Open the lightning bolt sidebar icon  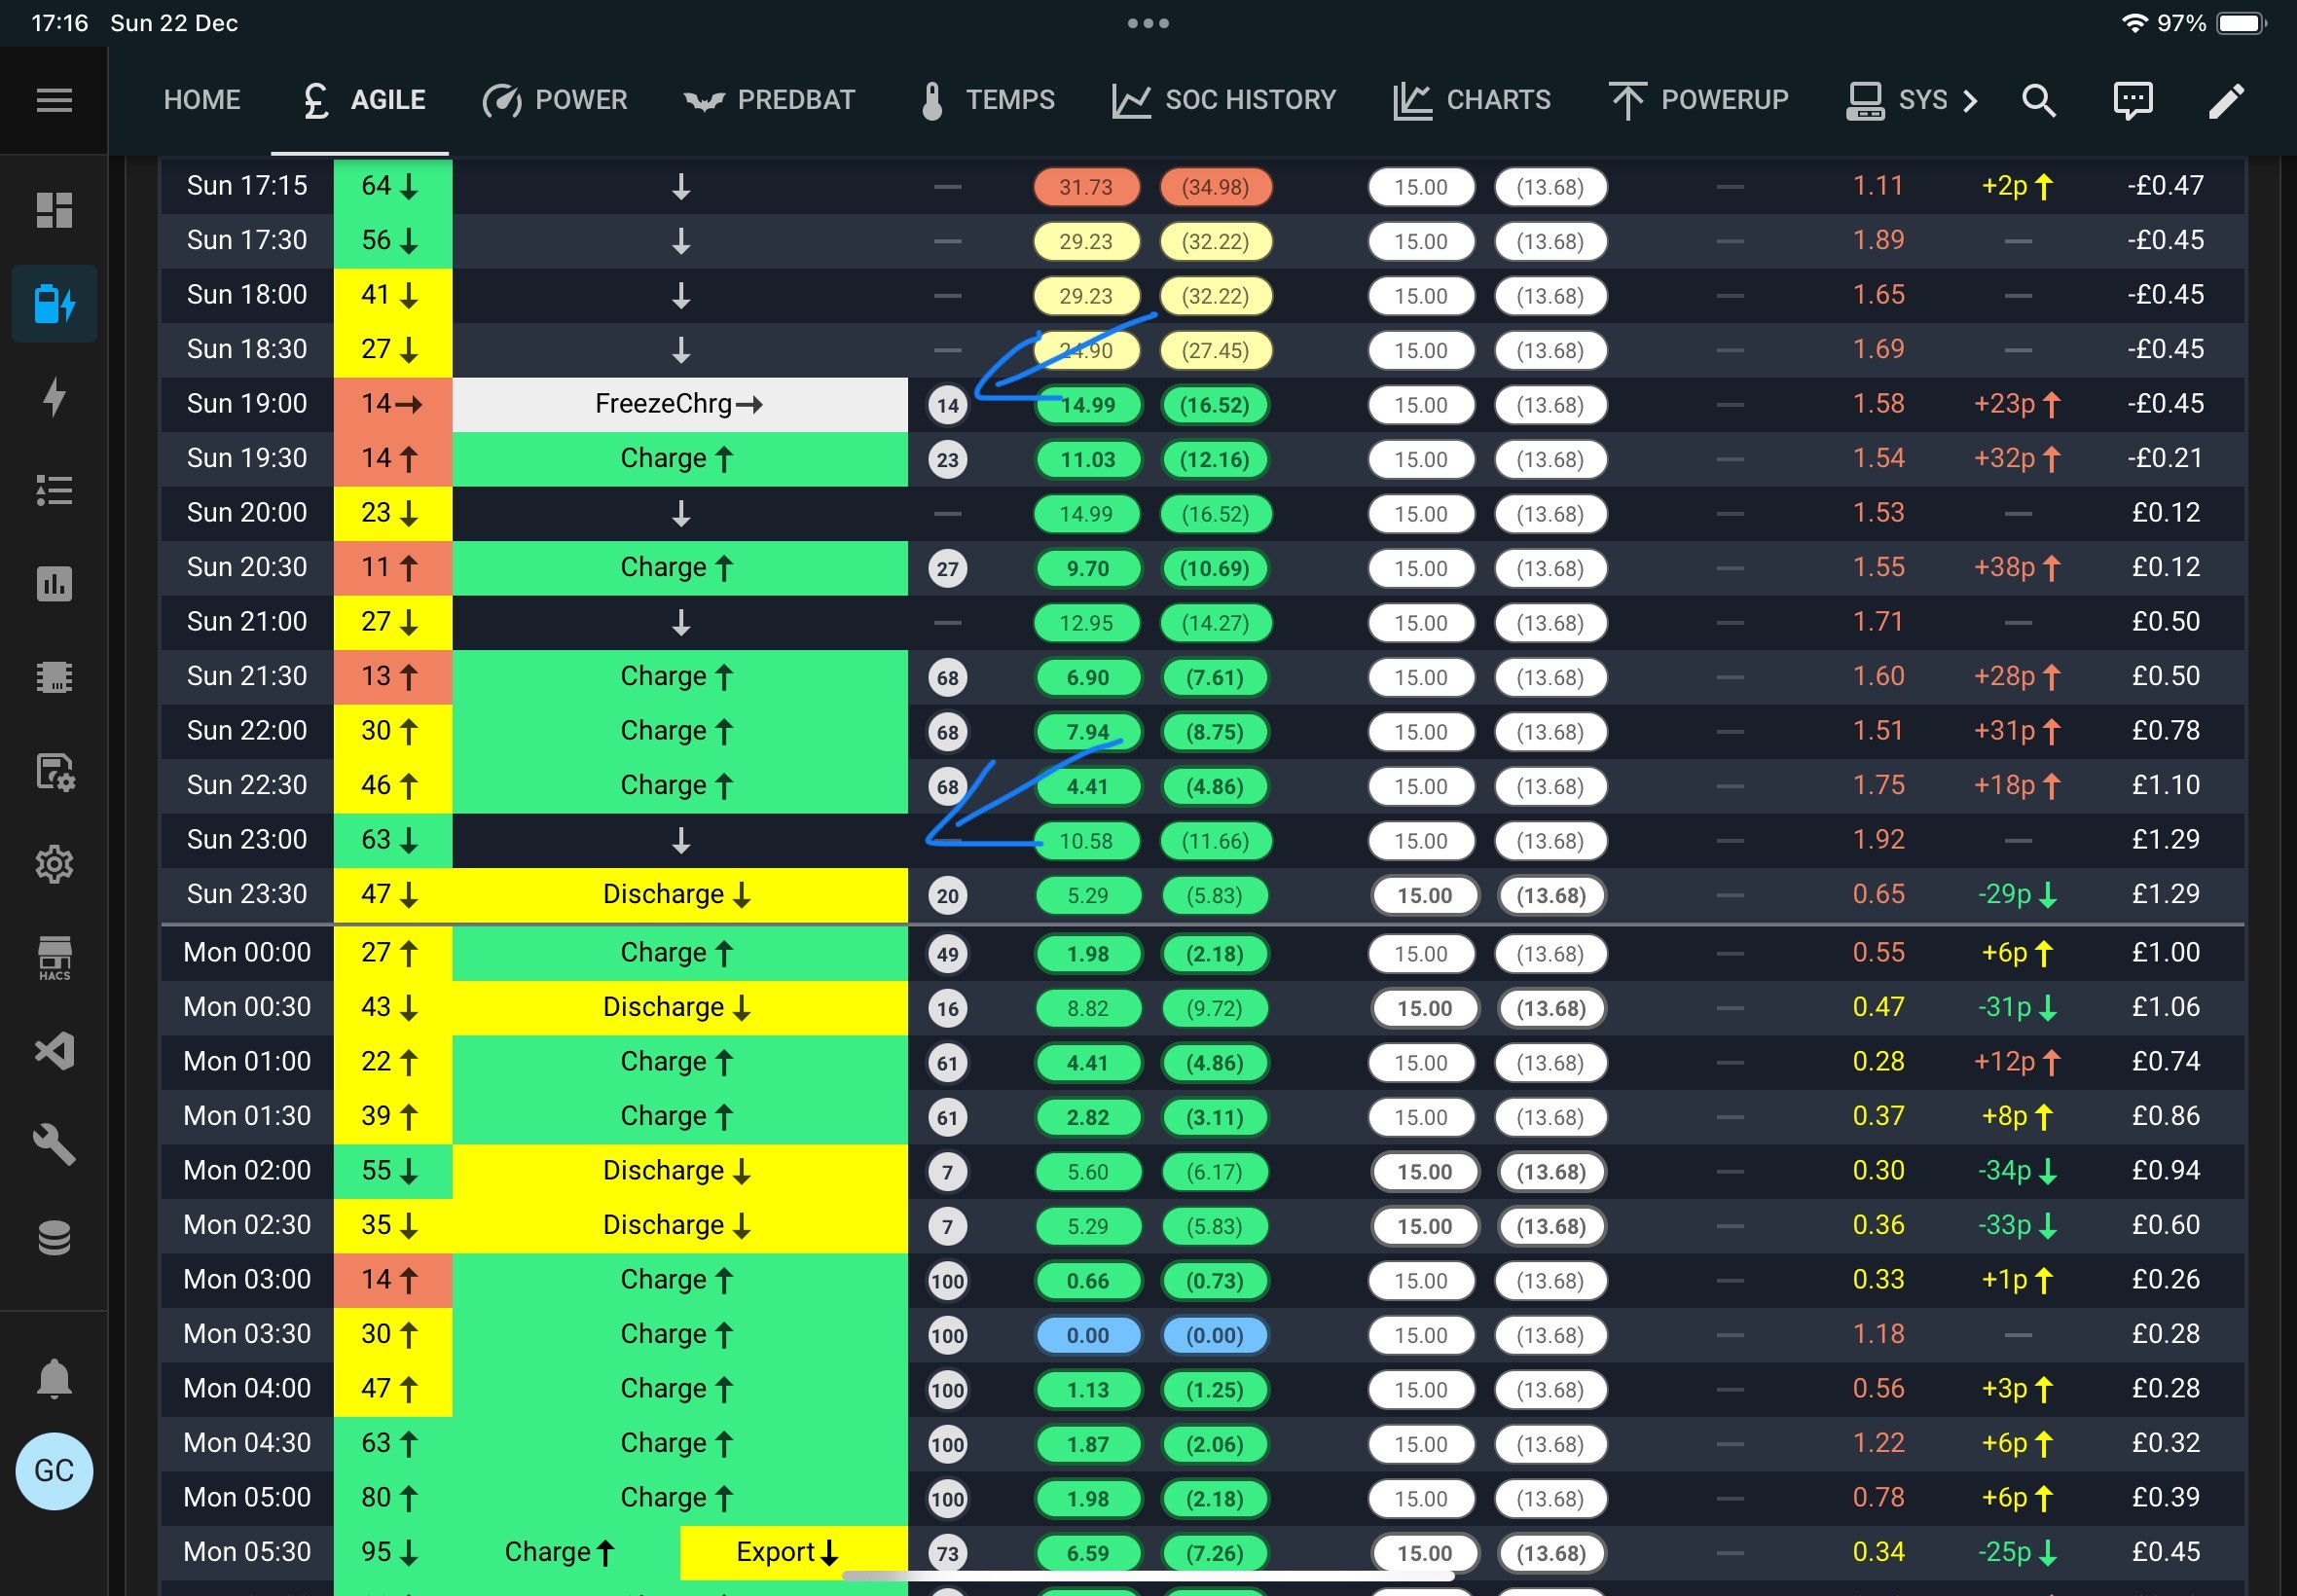54,397
